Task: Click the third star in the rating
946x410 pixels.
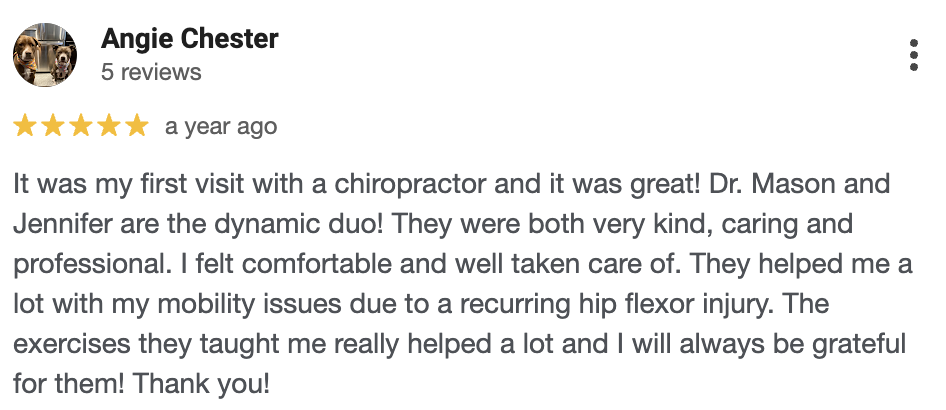Action: click(x=81, y=127)
